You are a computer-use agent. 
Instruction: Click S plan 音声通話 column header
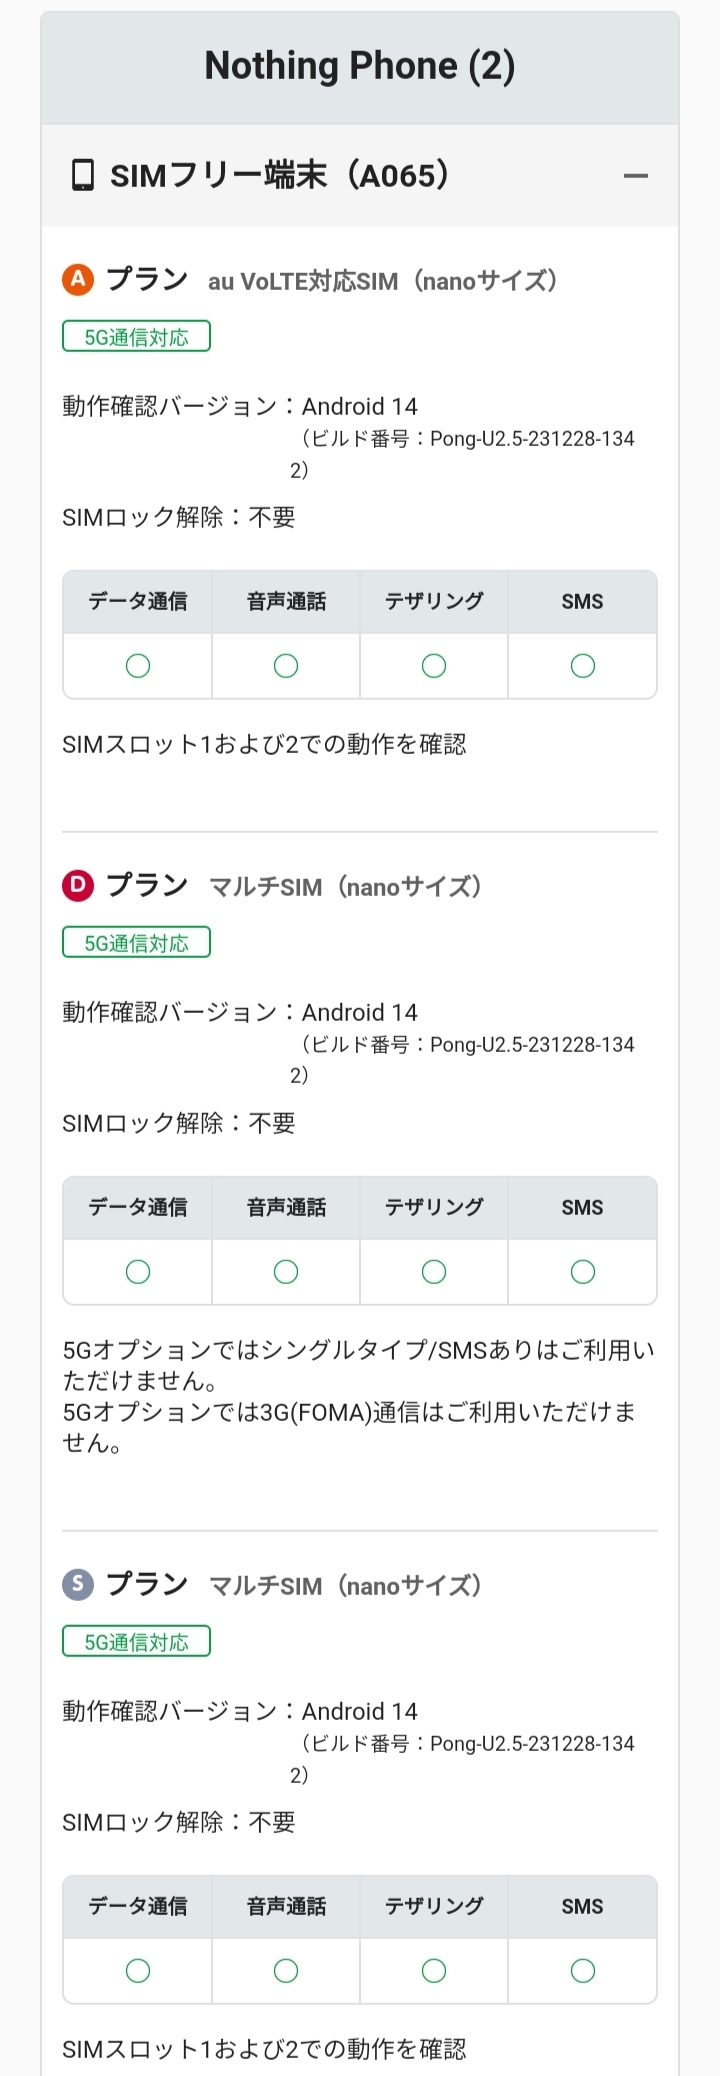(x=286, y=1907)
